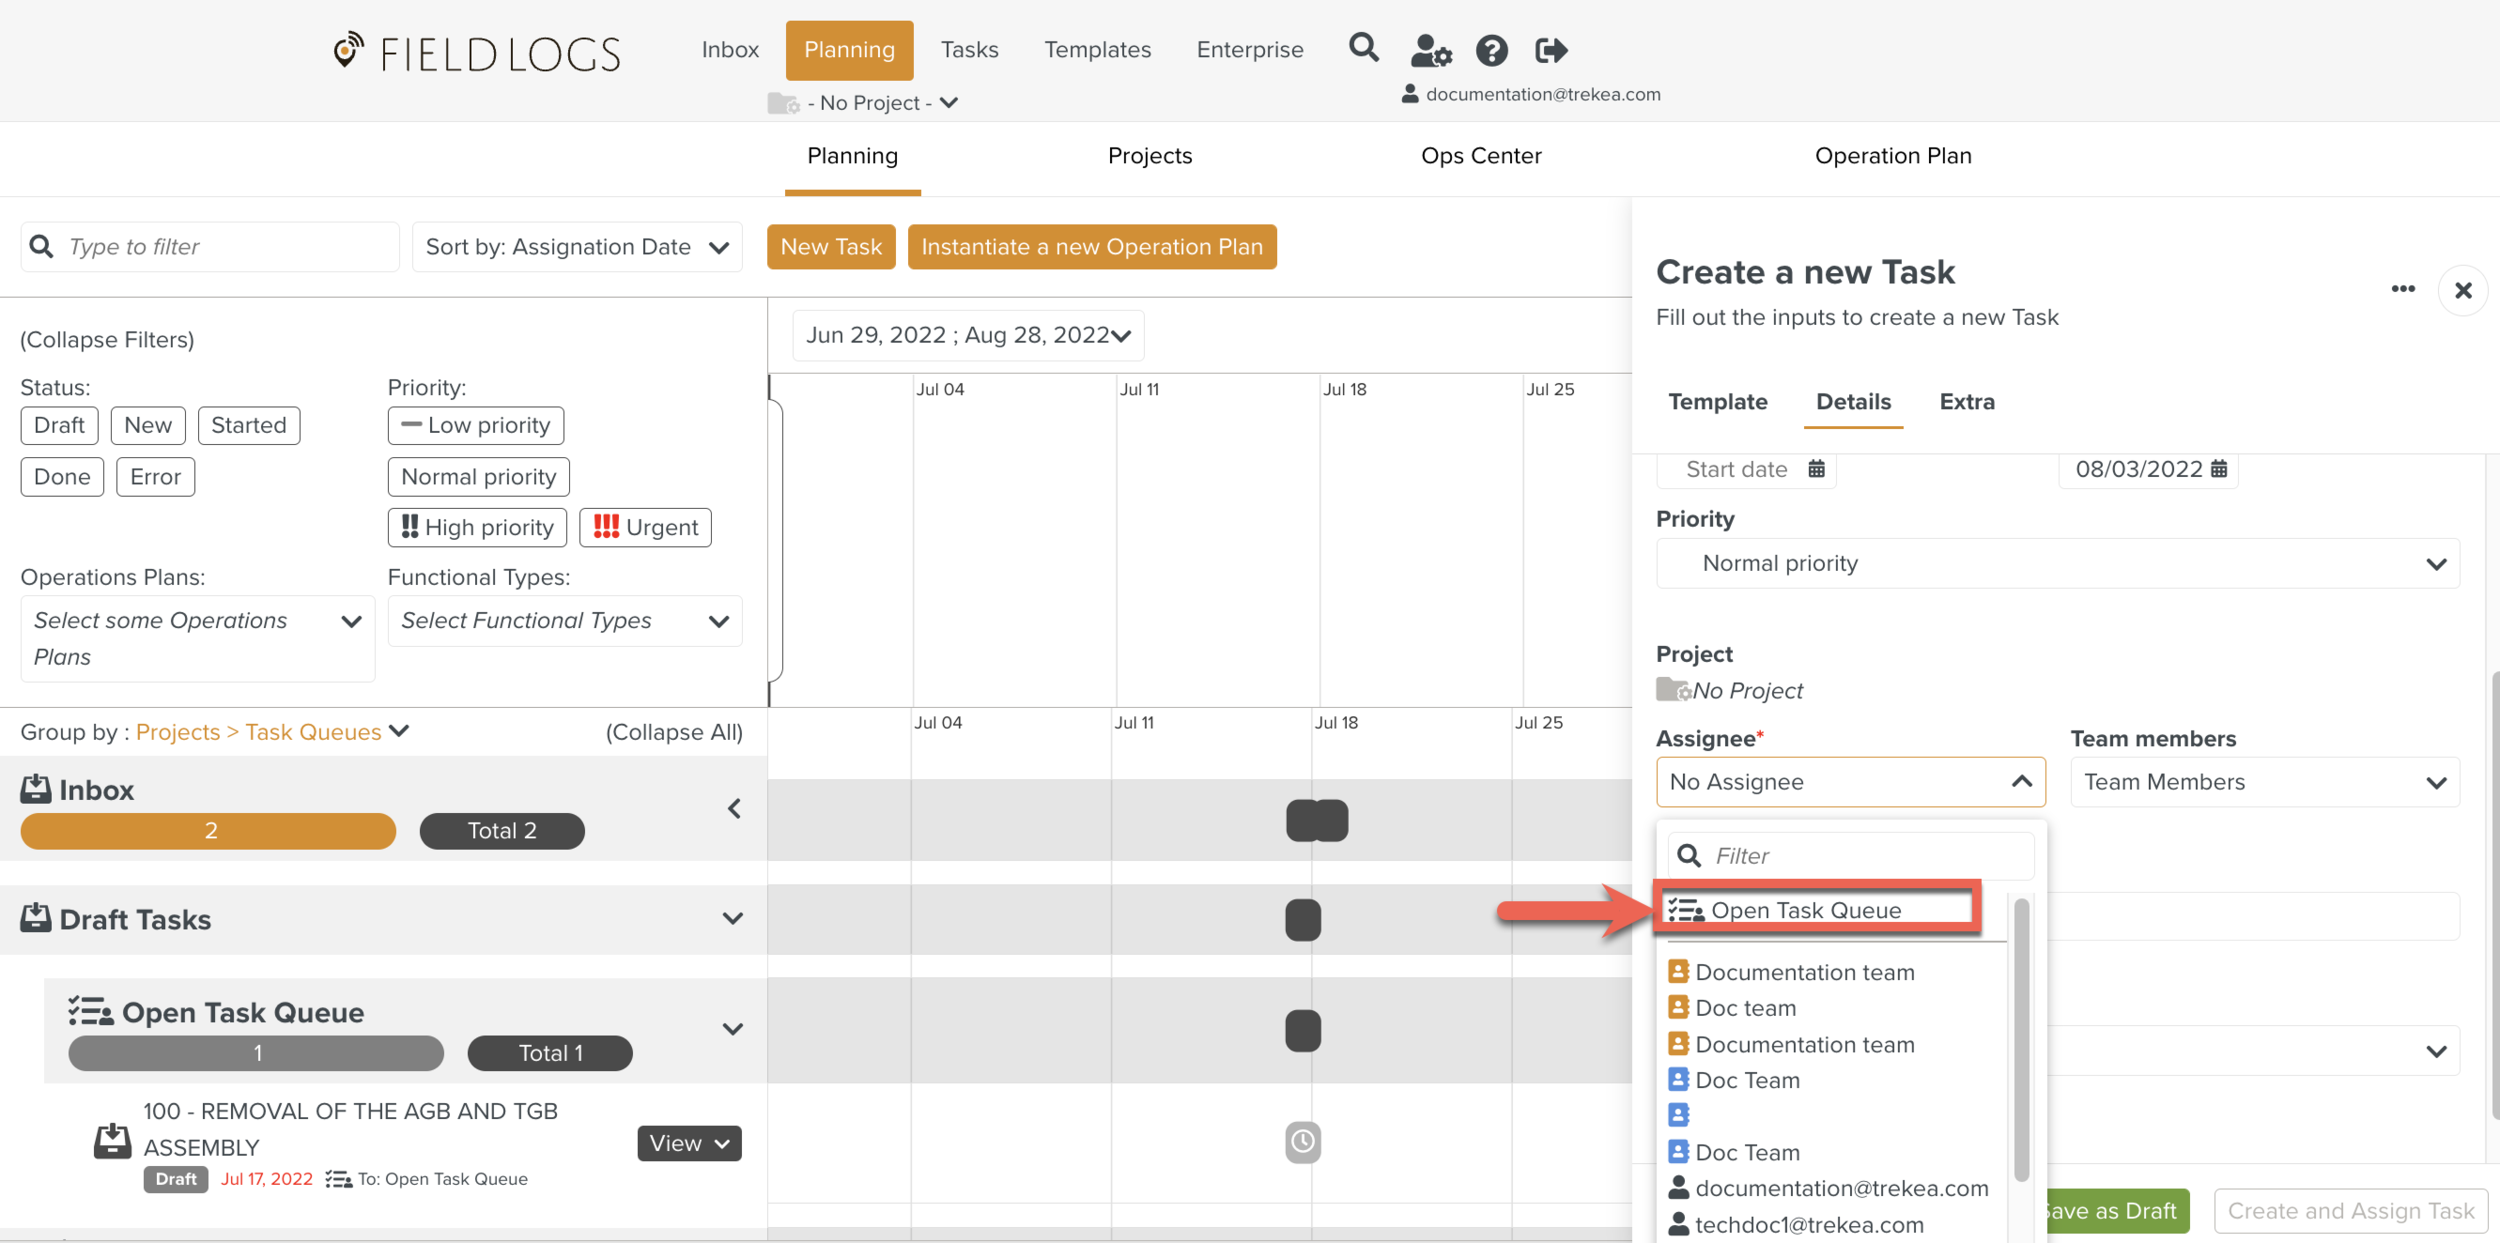Open the search magnifier in top navigation
This screenshot has width=2500, height=1243.
[1363, 47]
